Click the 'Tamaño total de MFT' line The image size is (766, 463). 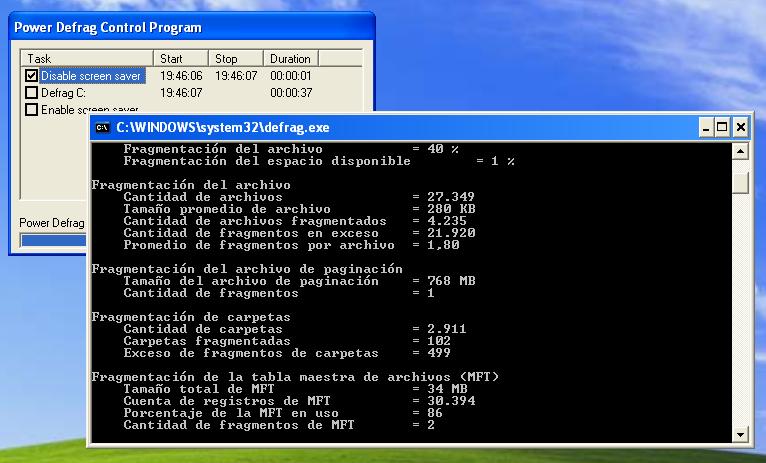(x=295, y=389)
